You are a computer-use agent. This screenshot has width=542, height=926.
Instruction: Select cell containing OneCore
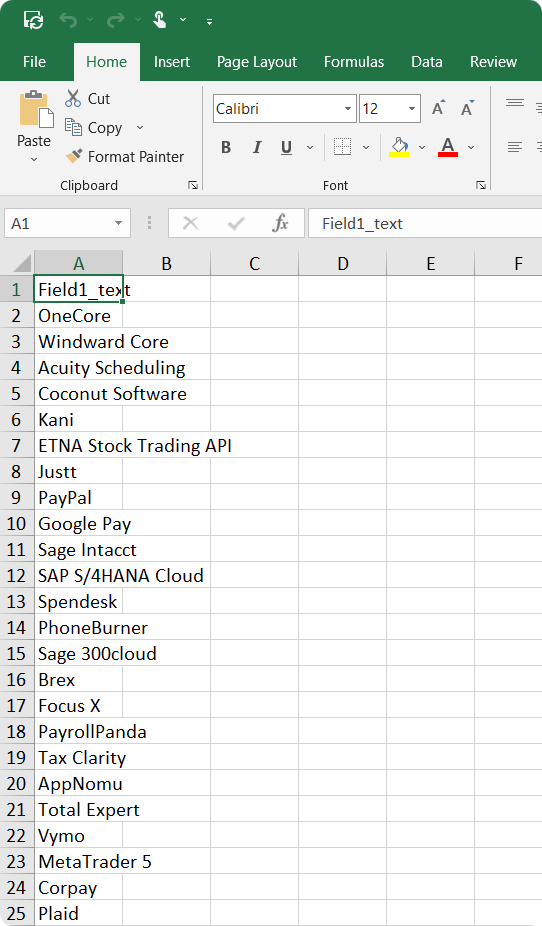tap(79, 316)
